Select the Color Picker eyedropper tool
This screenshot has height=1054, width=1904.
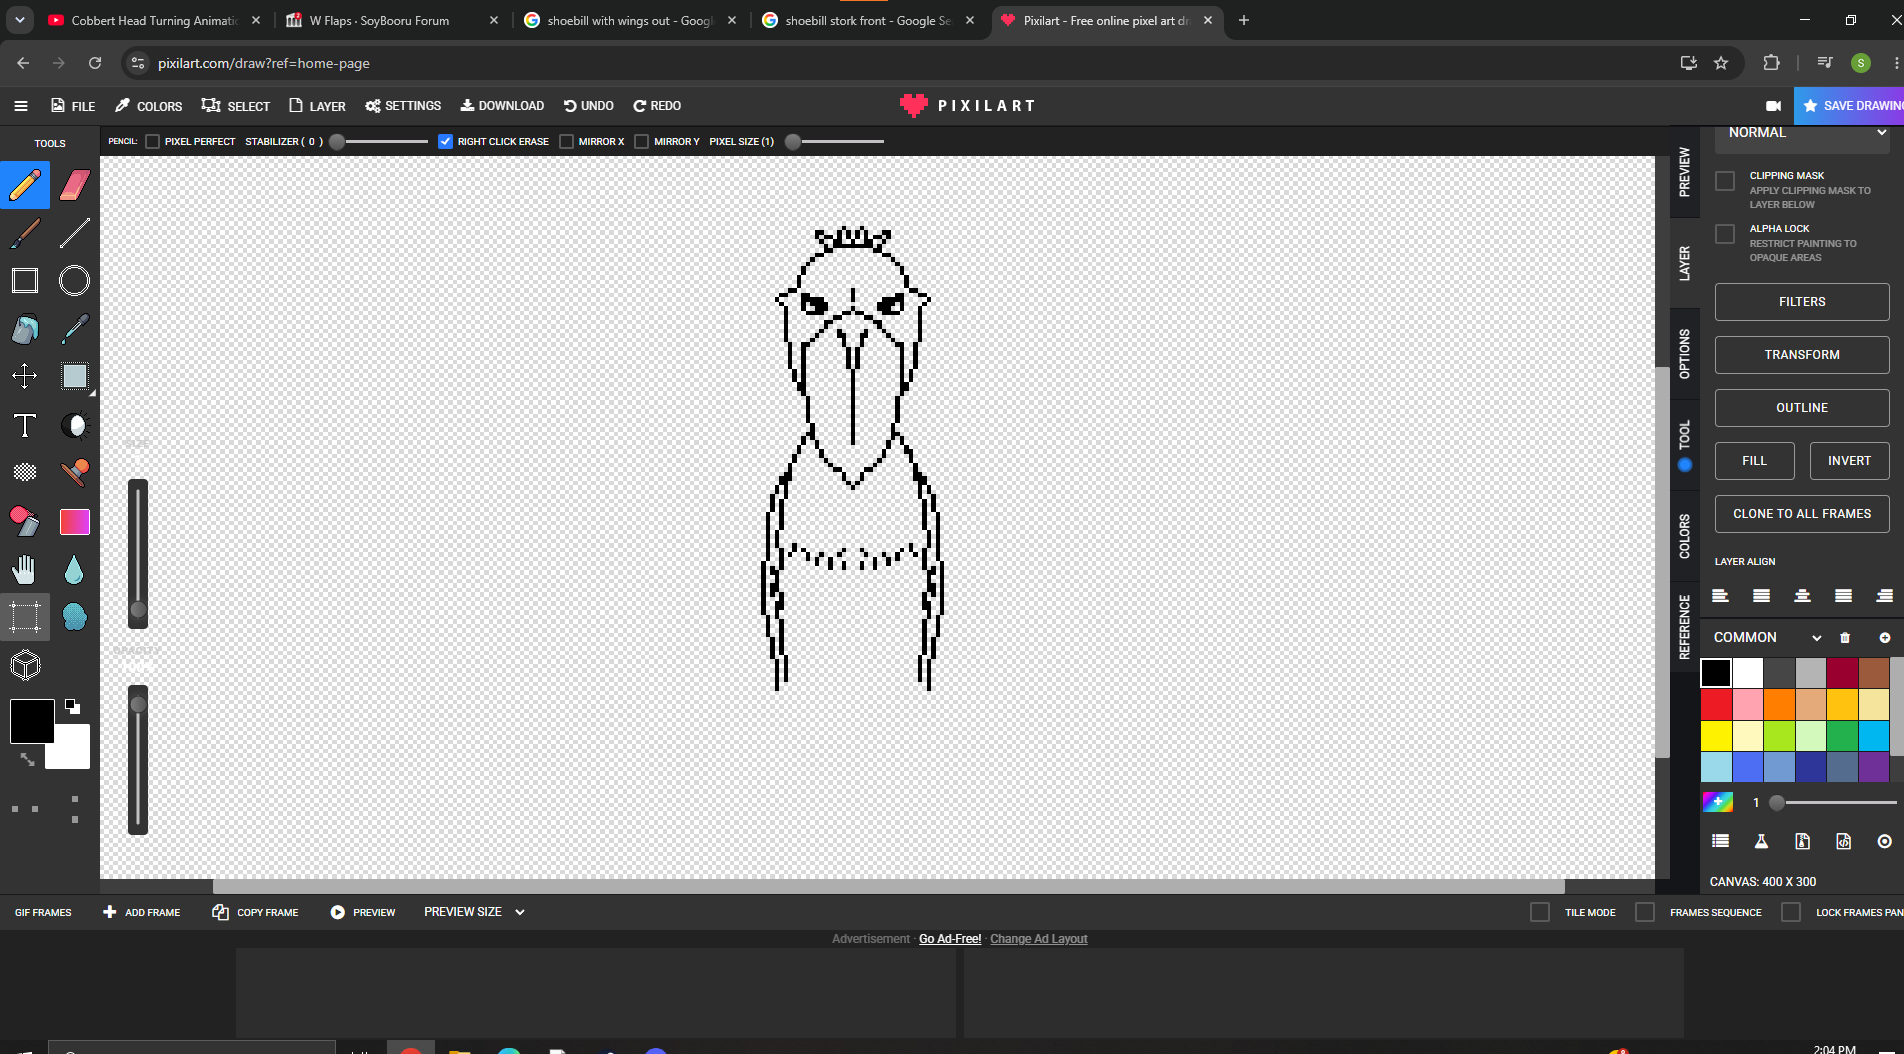click(x=75, y=329)
